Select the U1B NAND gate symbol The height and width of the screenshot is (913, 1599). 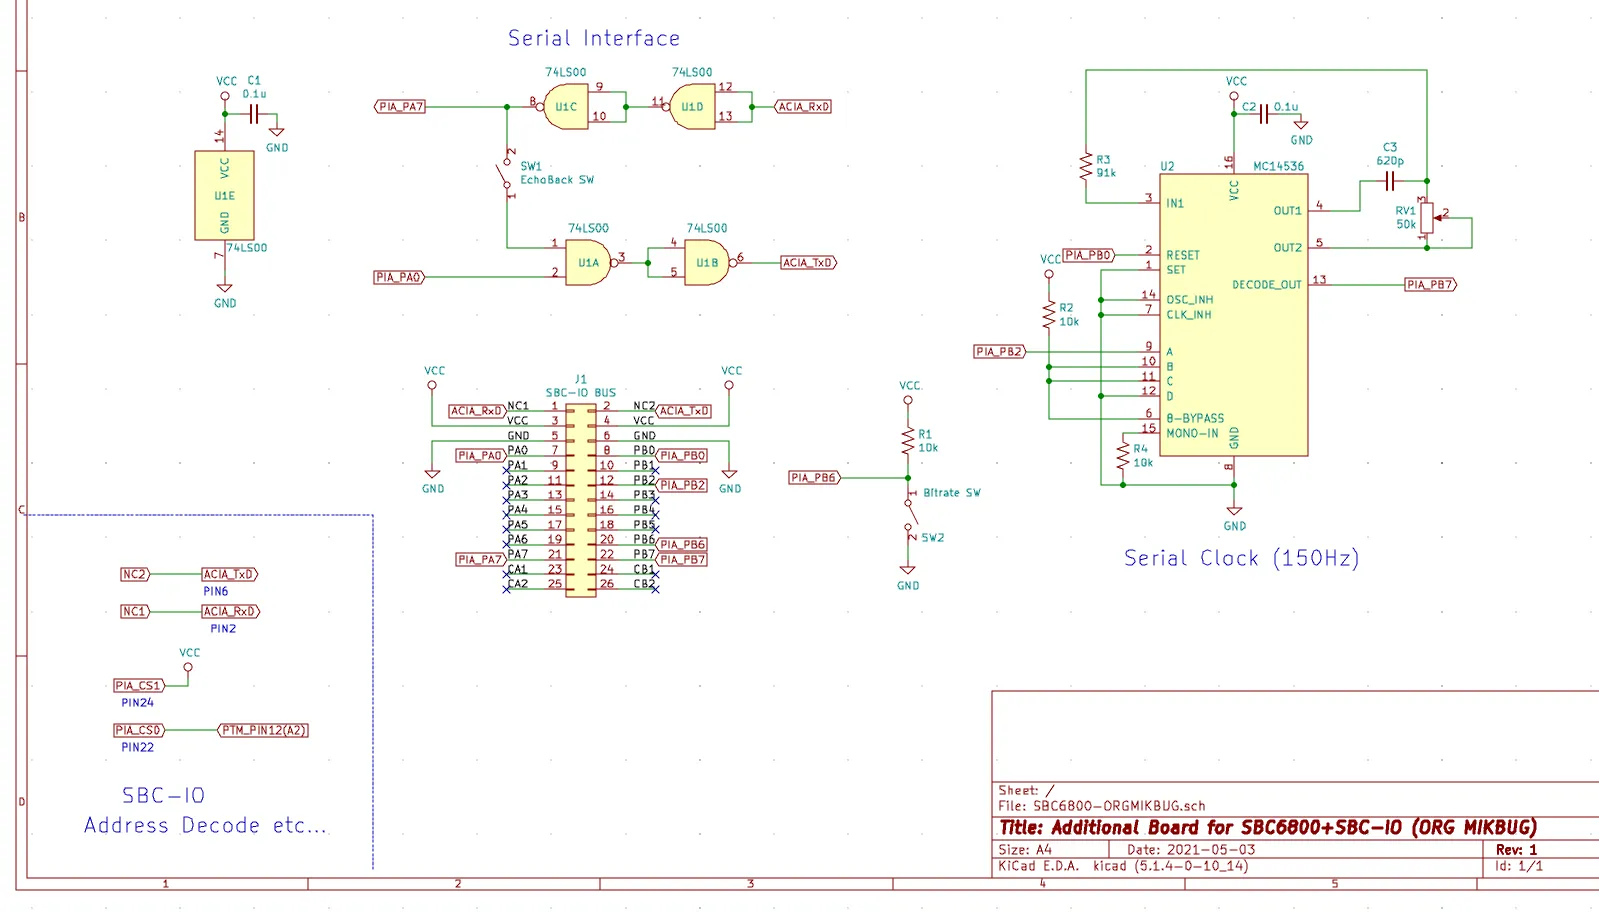click(x=707, y=263)
